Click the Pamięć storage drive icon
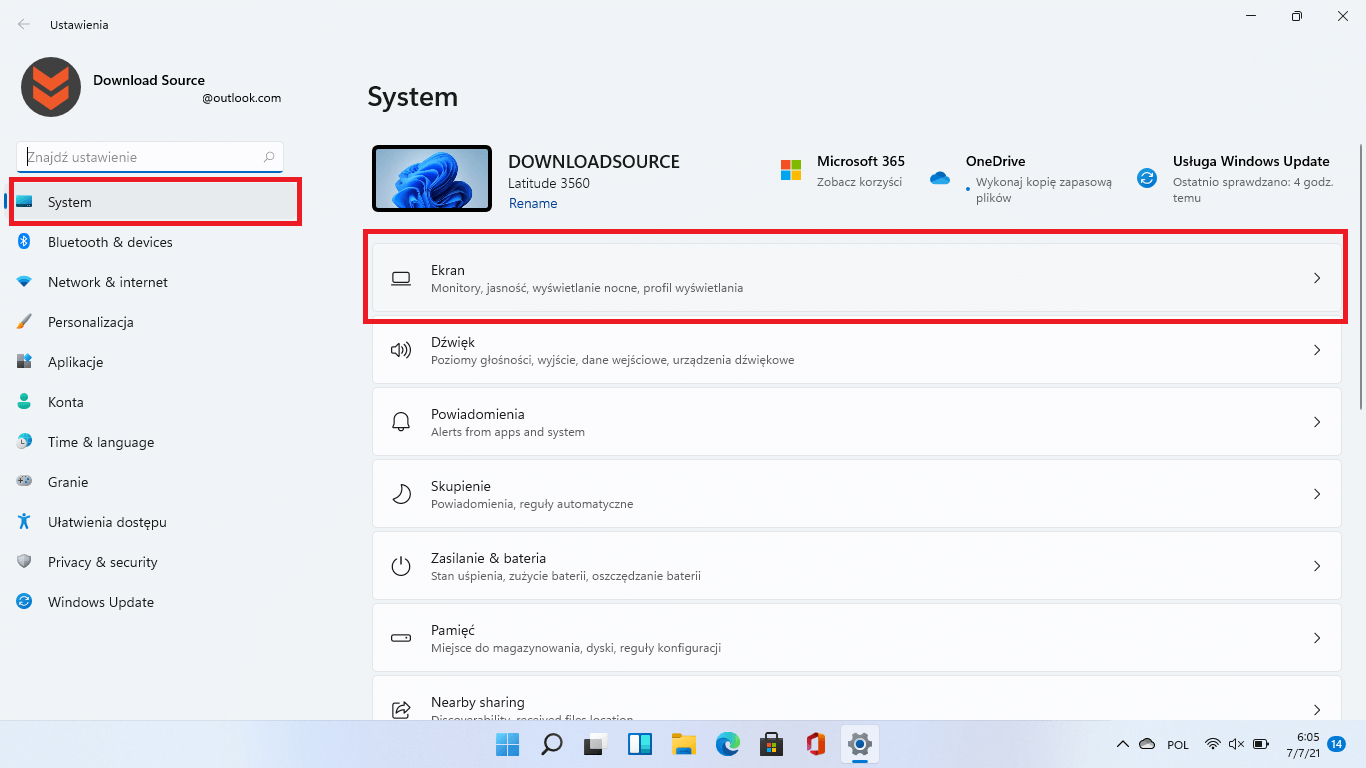The height and width of the screenshot is (768, 1366). [x=401, y=638]
